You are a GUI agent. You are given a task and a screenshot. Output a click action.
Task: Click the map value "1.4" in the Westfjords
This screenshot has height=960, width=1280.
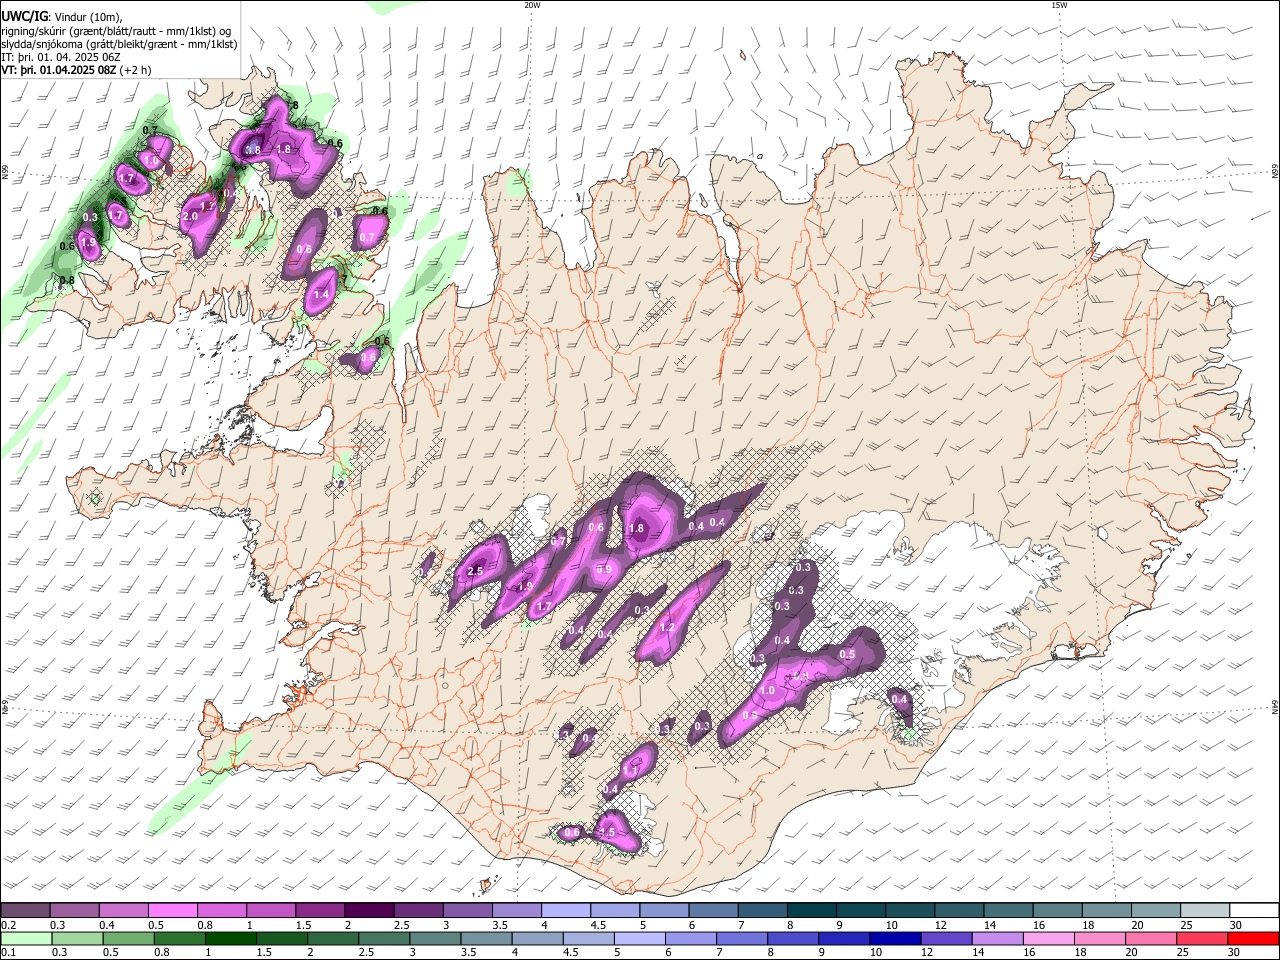321,295
